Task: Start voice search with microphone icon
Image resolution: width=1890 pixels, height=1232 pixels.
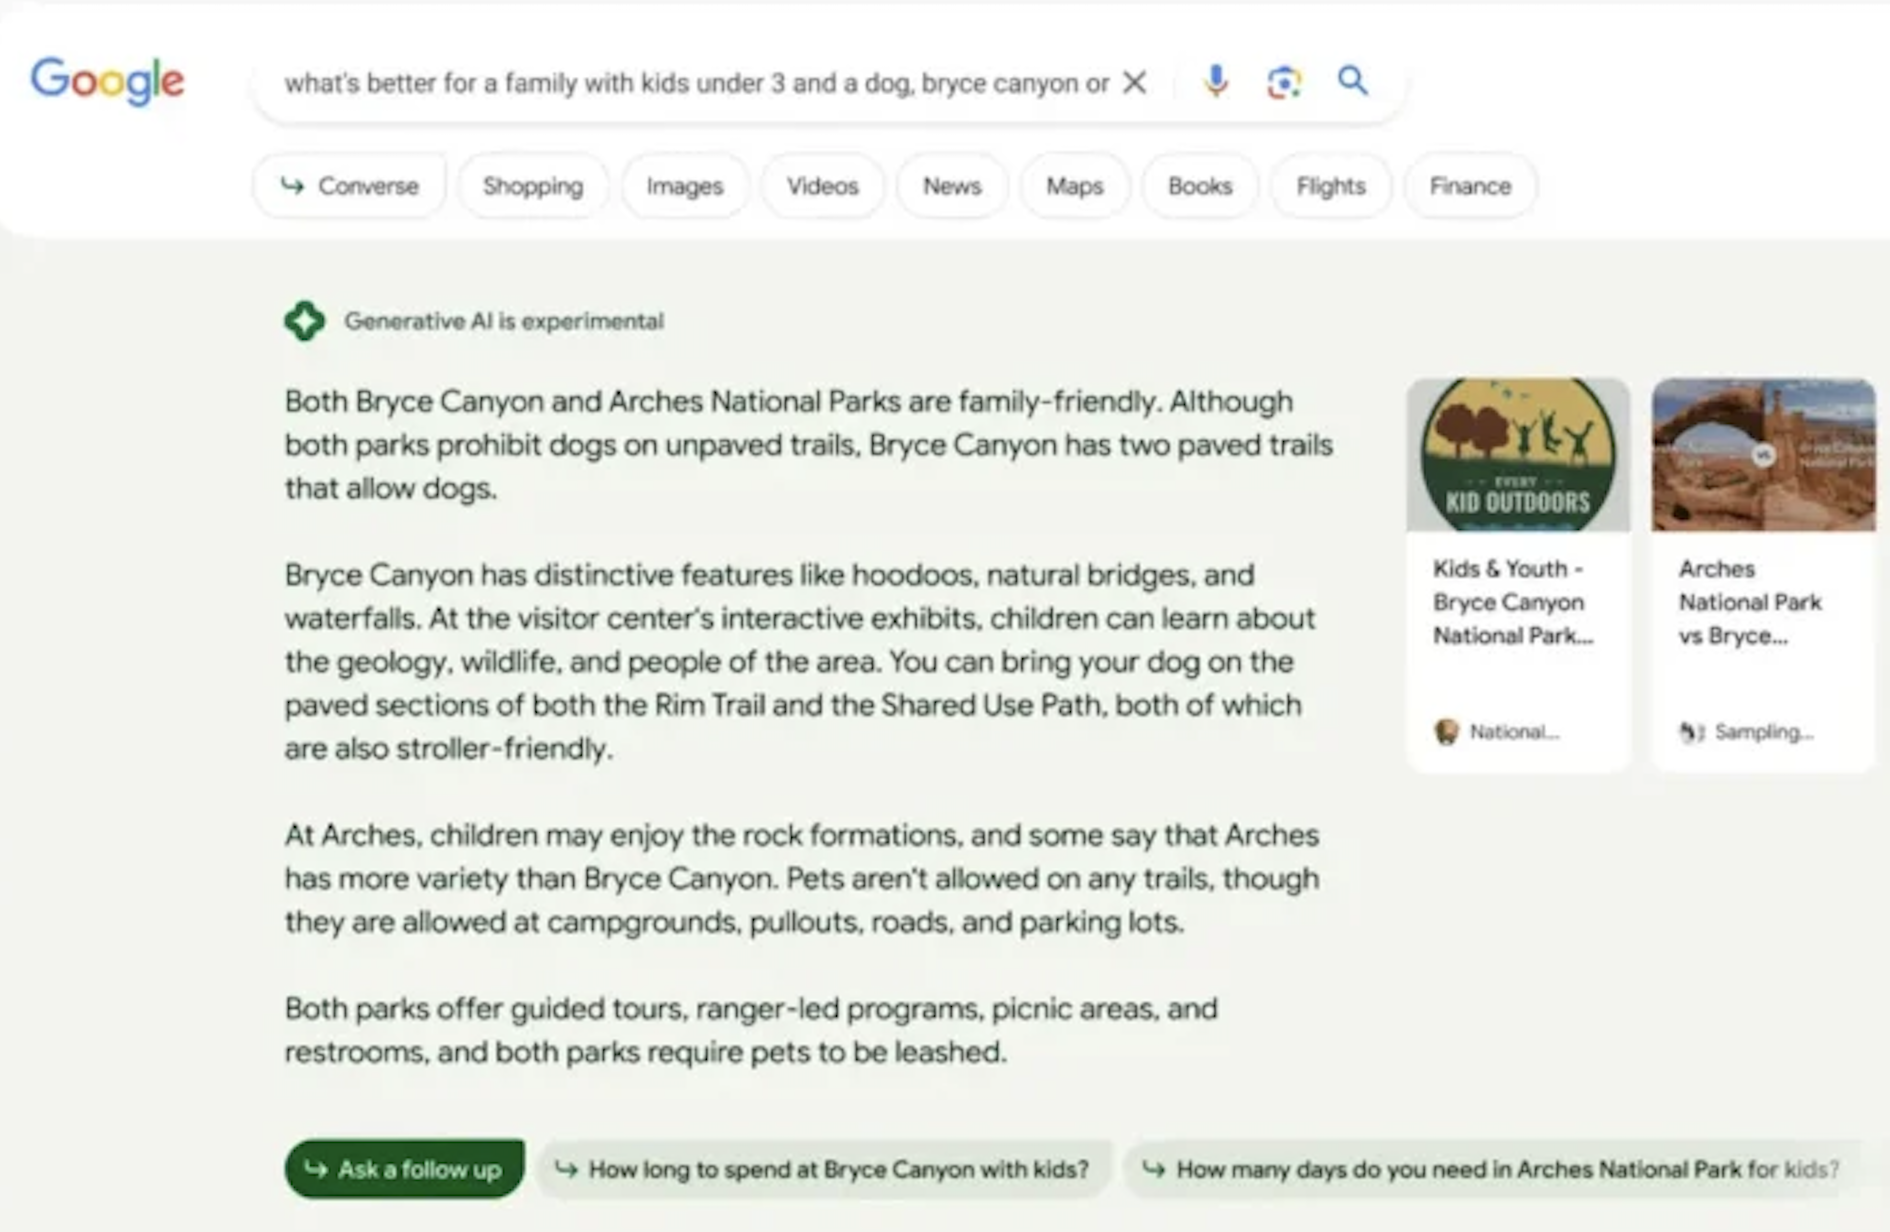Action: click(1216, 81)
